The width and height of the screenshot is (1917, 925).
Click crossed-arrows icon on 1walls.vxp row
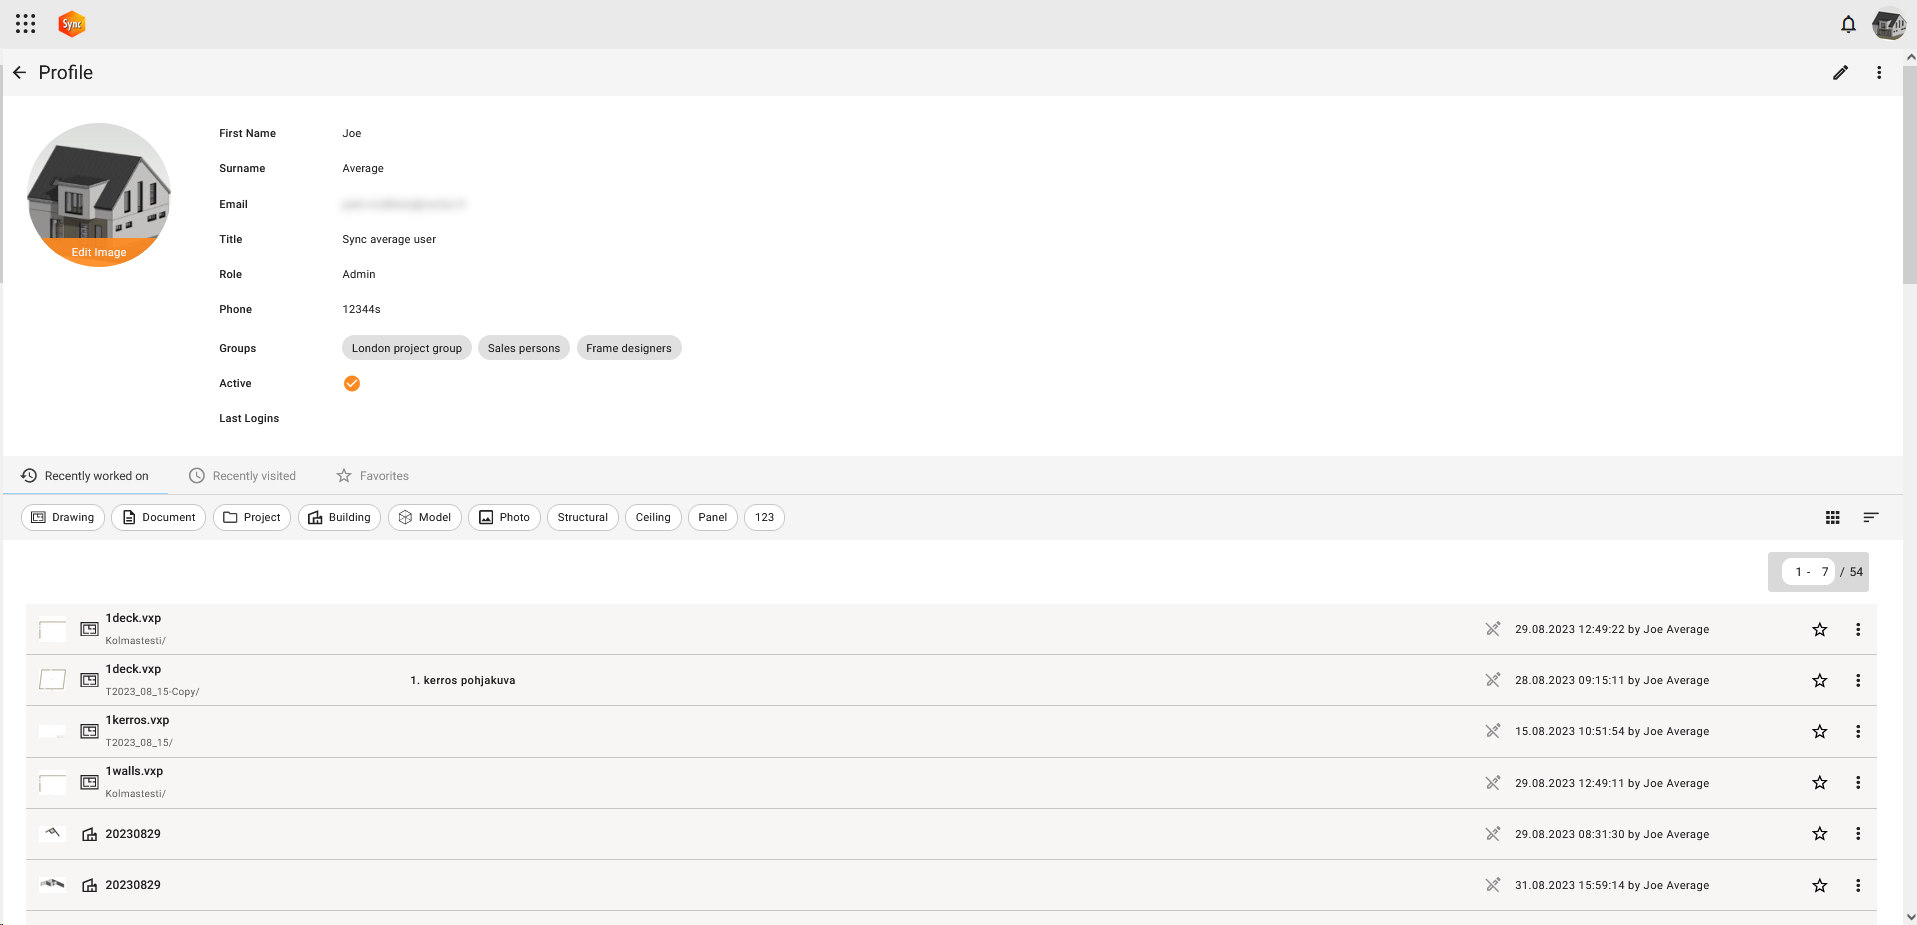1493,783
